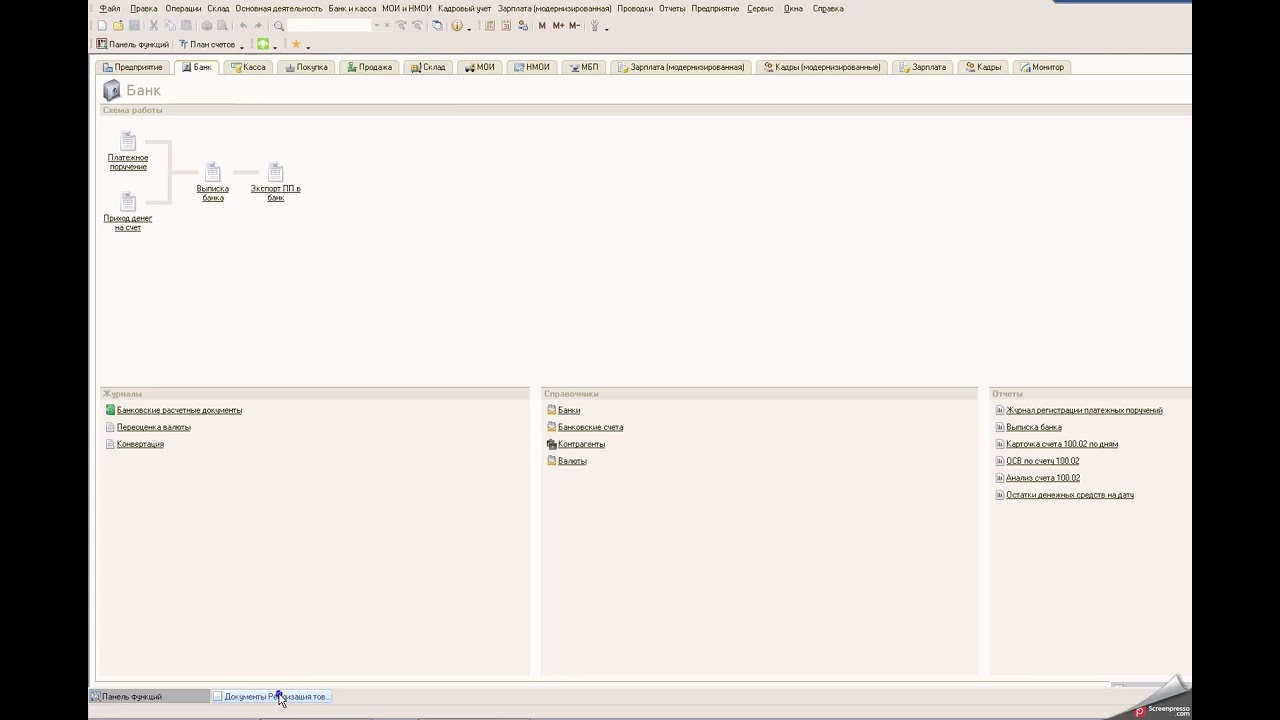This screenshot has height=720, width=1280.
Task: Open the Файл menu
Action: coord(109,8)
